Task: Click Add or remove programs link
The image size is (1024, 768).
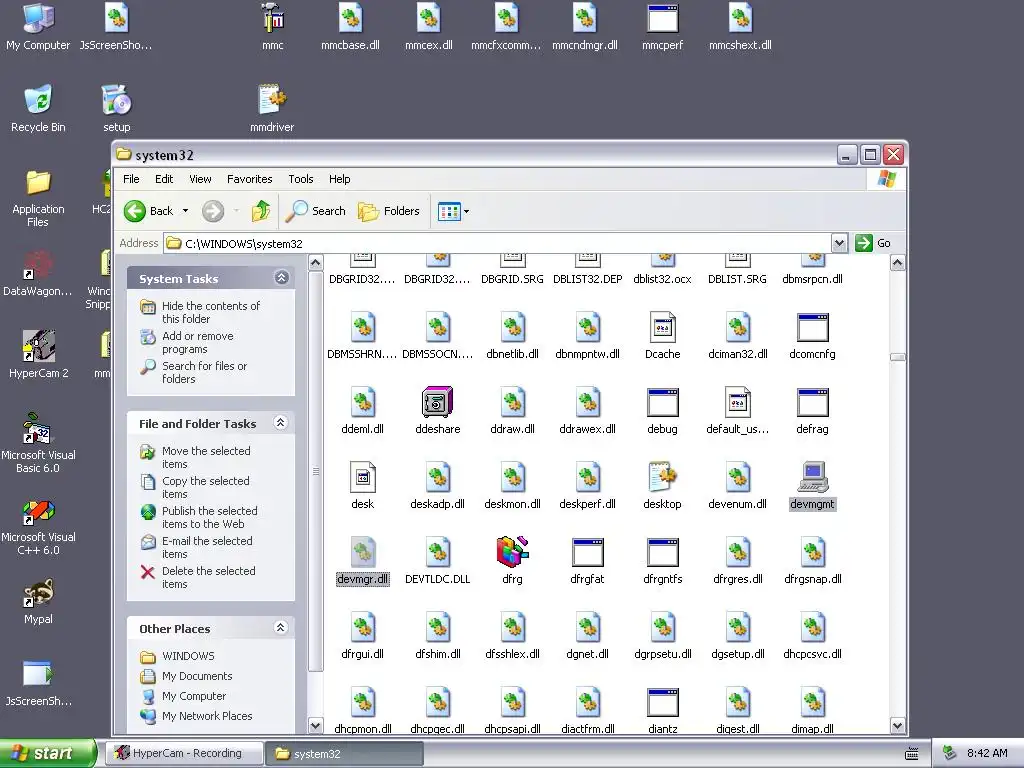Action: 197,342
